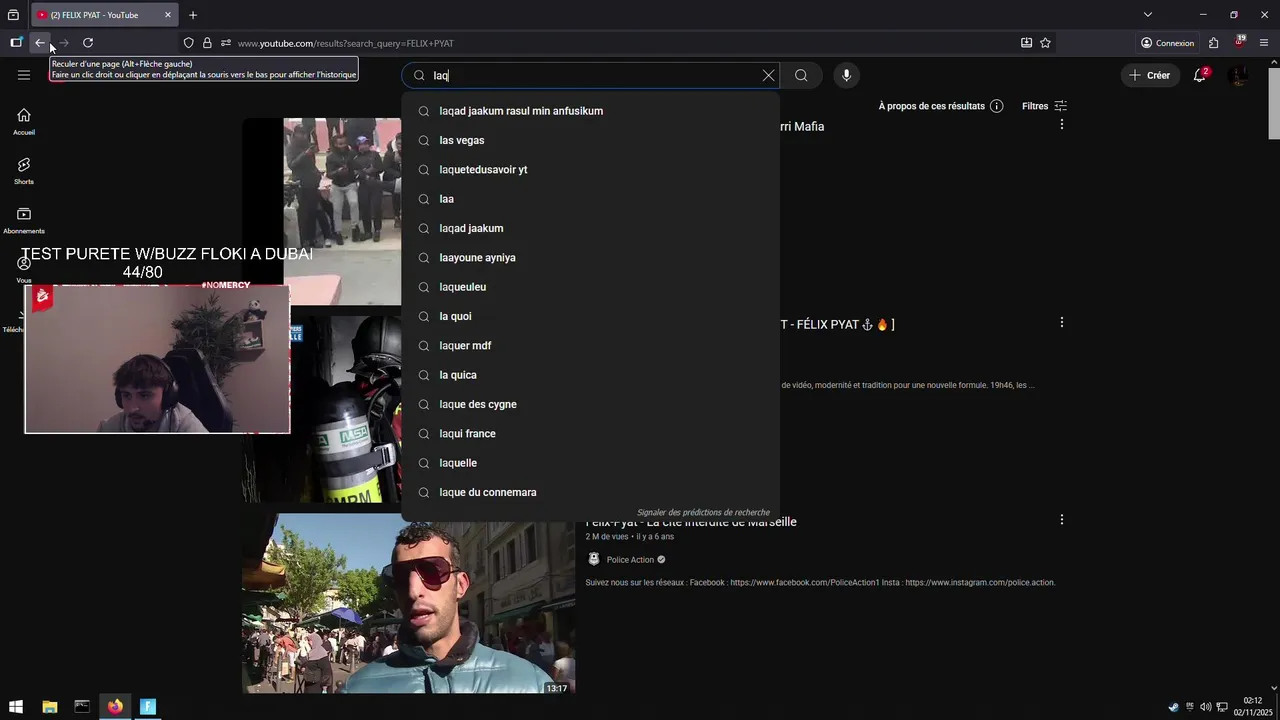Show the list all tabs dropdown
This screenshot has height=720, width=1280.
pyautogui.click(x=1148, y=15)
